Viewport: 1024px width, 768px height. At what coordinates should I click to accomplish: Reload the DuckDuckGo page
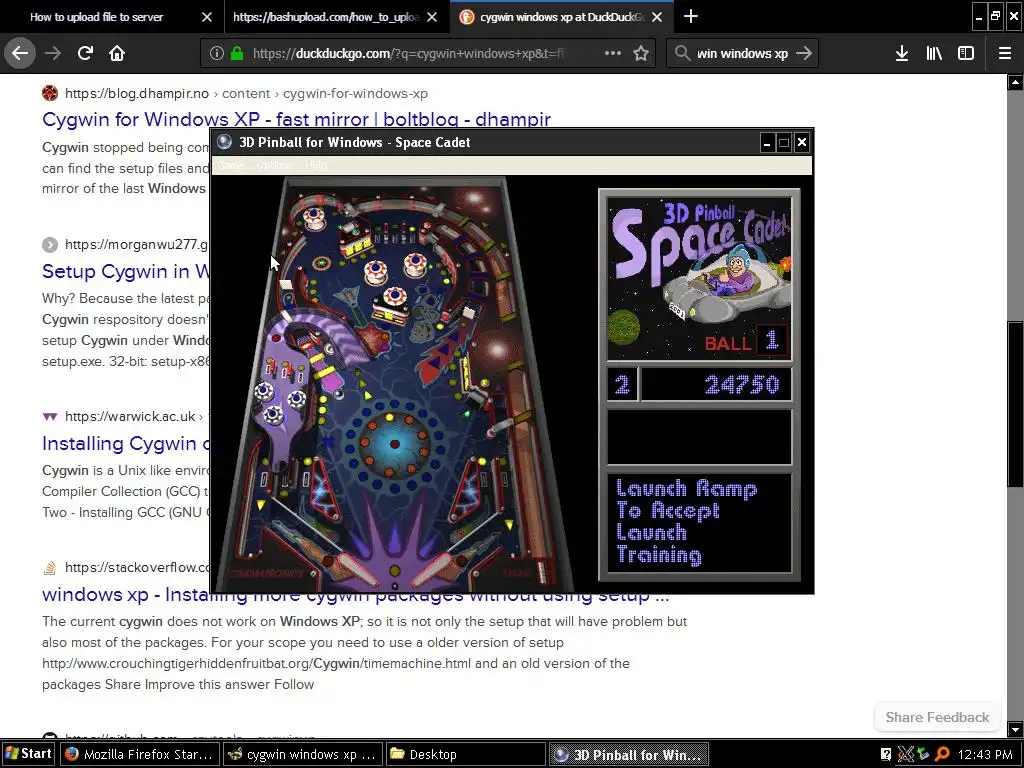tap(85, 53)
